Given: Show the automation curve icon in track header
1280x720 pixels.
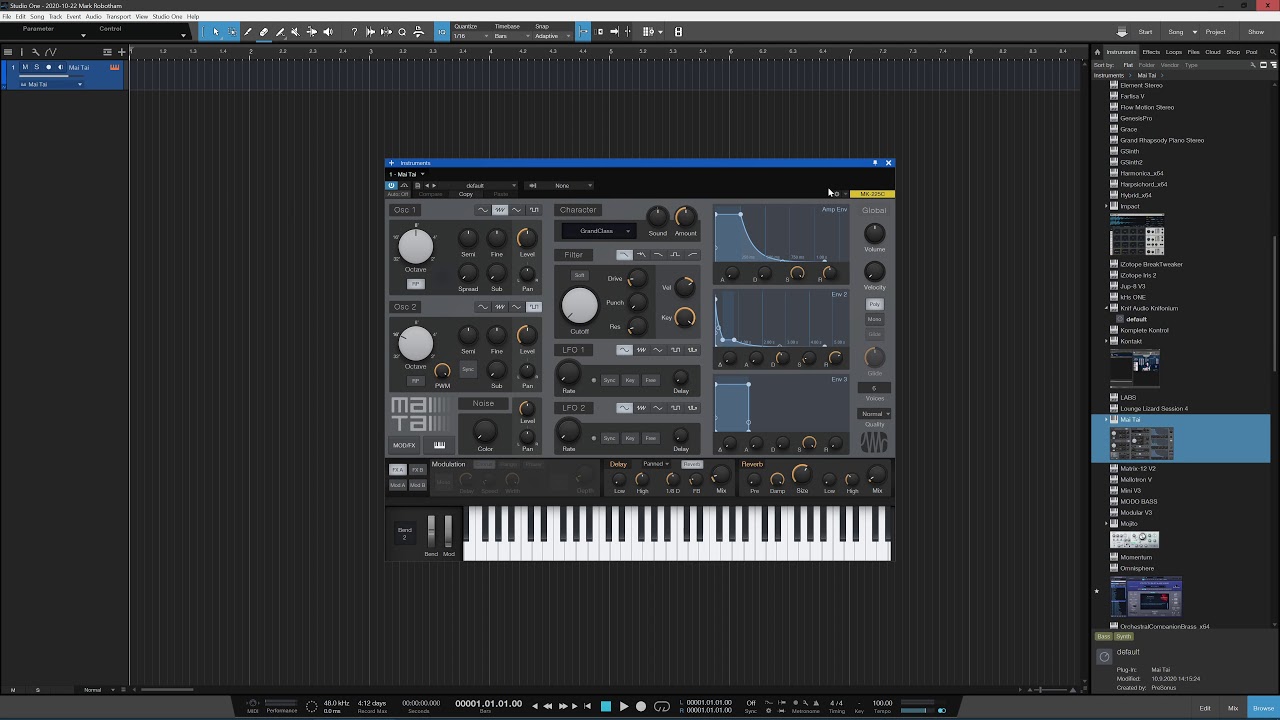Looking at the screenshot, I should tap(50, 52).
